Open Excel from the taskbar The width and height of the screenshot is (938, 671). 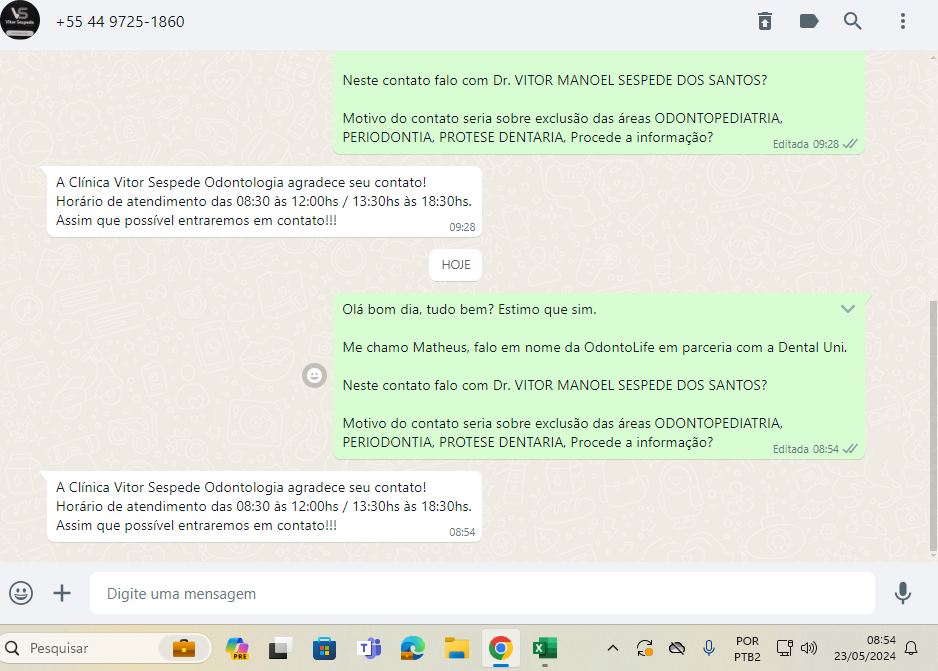[x=545, y=648]
